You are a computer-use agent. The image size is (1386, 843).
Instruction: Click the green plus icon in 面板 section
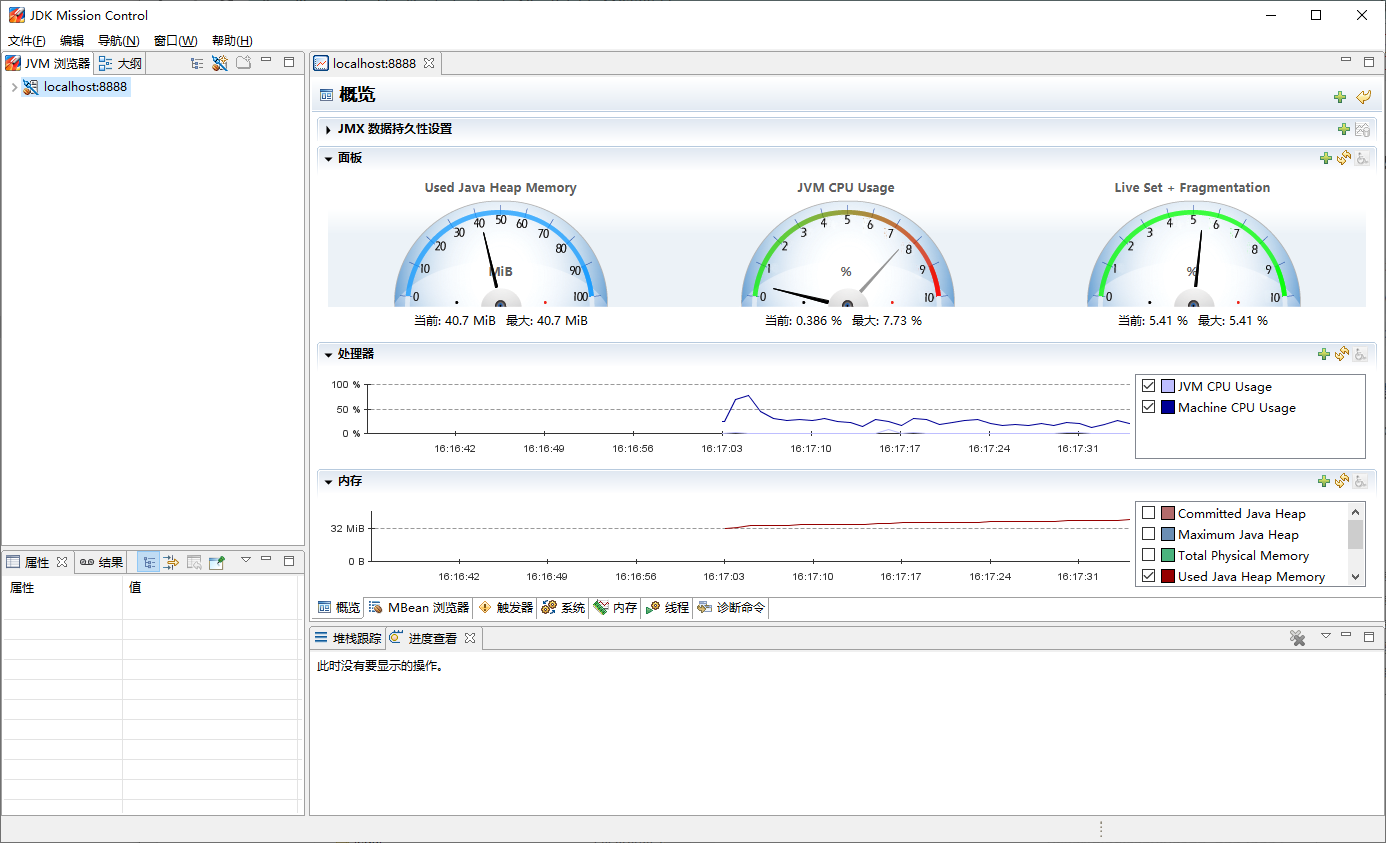tap(1326, 158)
